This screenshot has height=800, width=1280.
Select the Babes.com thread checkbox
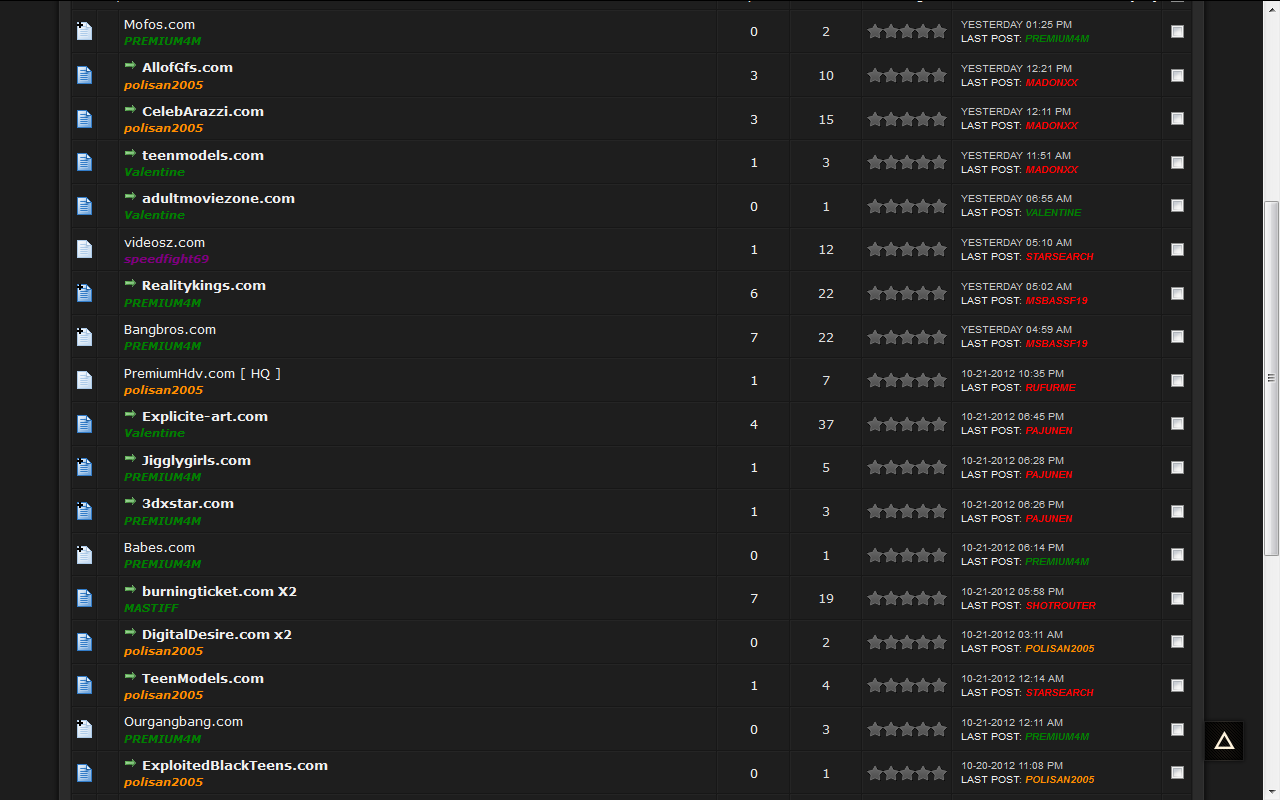coord(1177,555)
